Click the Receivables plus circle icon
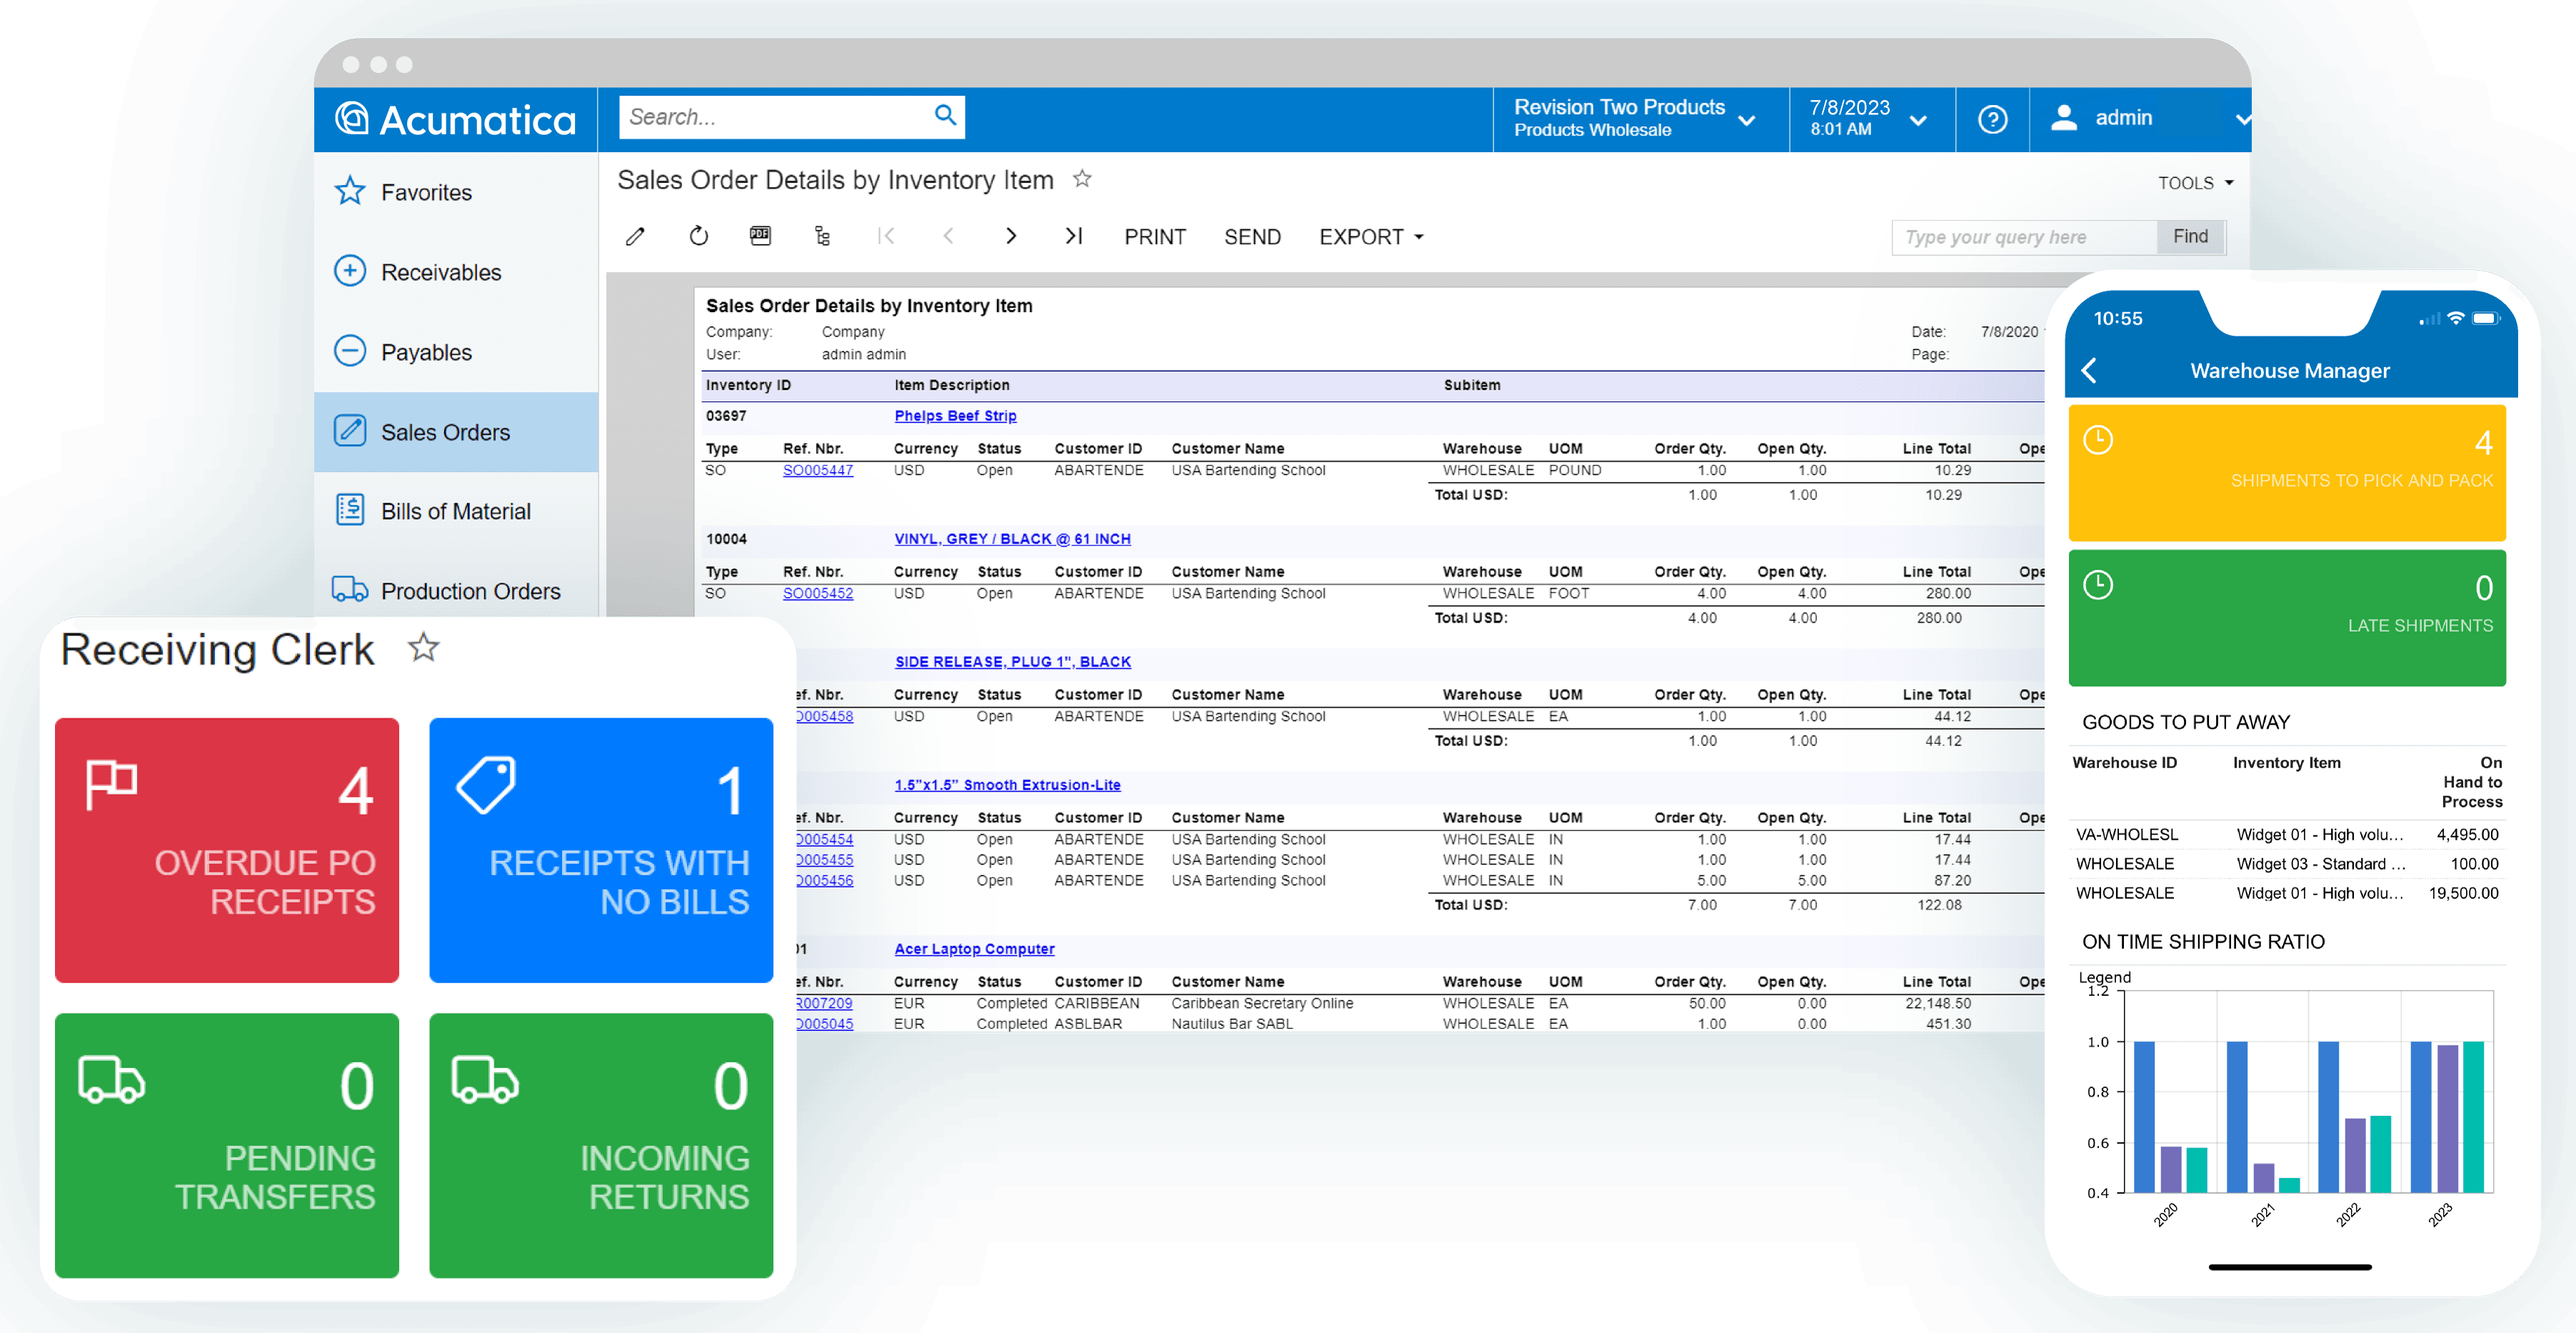 (x=350, y=271)
